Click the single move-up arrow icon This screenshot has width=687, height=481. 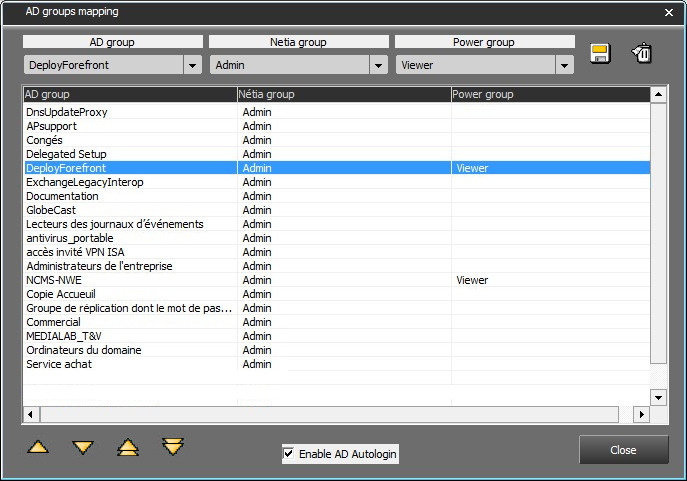(38, 447)
